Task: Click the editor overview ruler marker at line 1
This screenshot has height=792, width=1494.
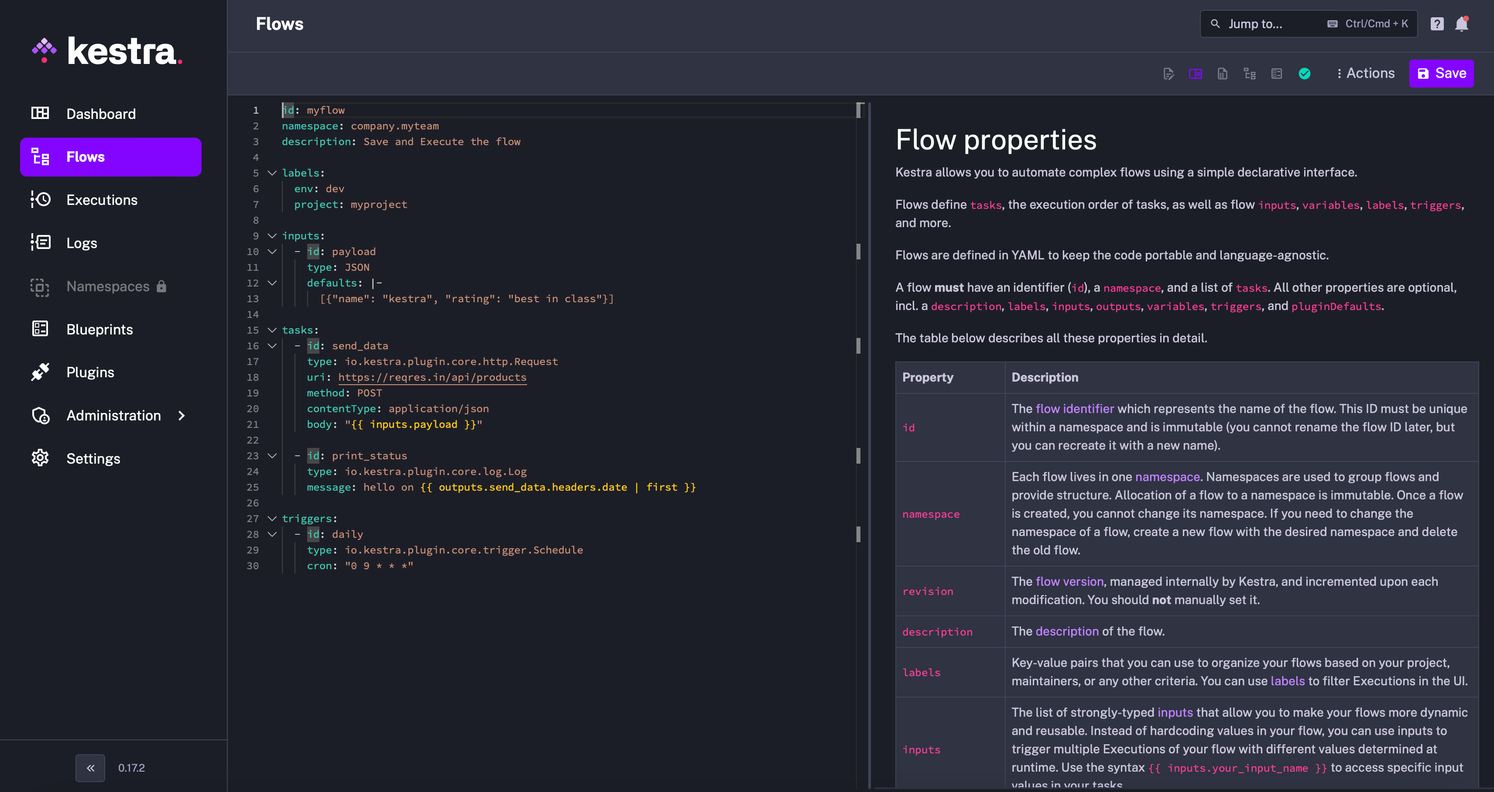Action: pyautogui.click(x=858, y=110)
